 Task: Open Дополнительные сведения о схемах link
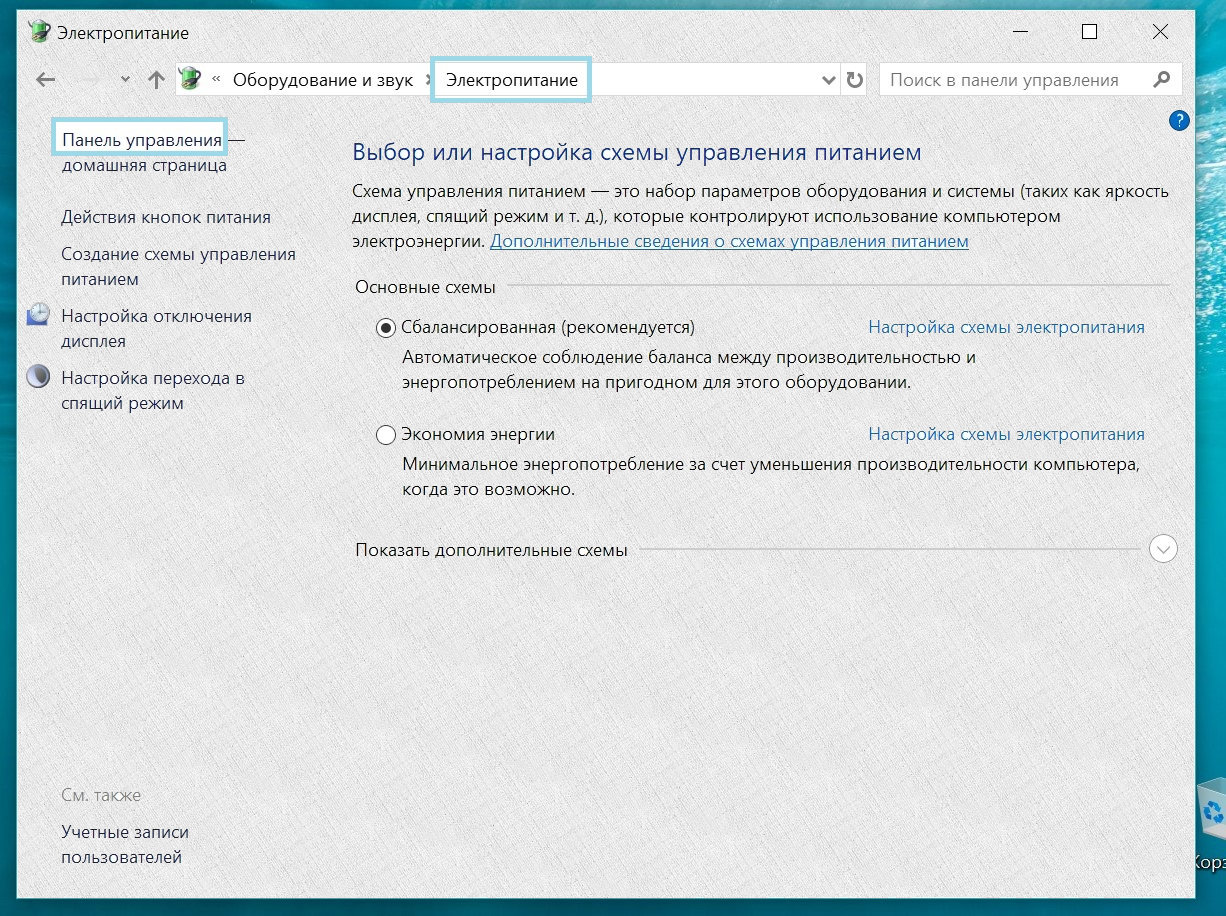click(x=729, y=241)
